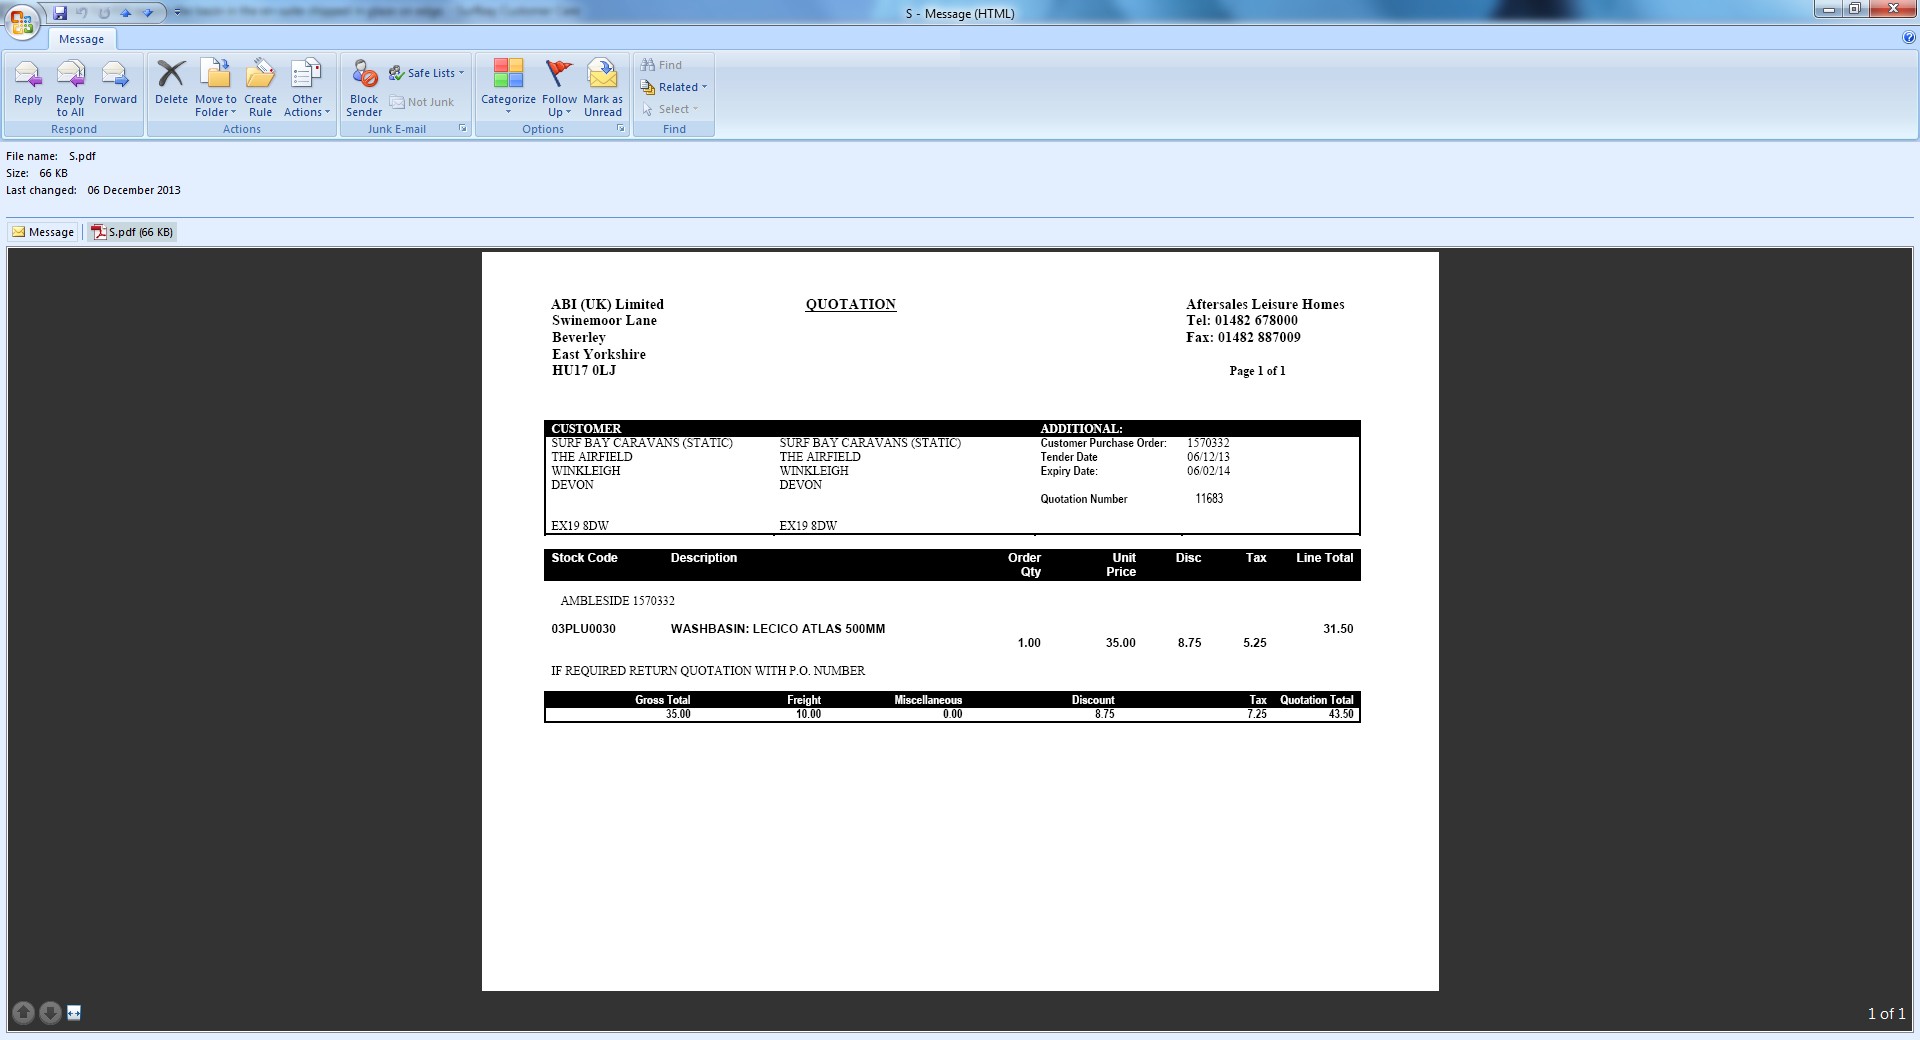Click Tender Date value 06/12/13
This screenshot has height=1040, width=1920.
tap(1208, 457)
